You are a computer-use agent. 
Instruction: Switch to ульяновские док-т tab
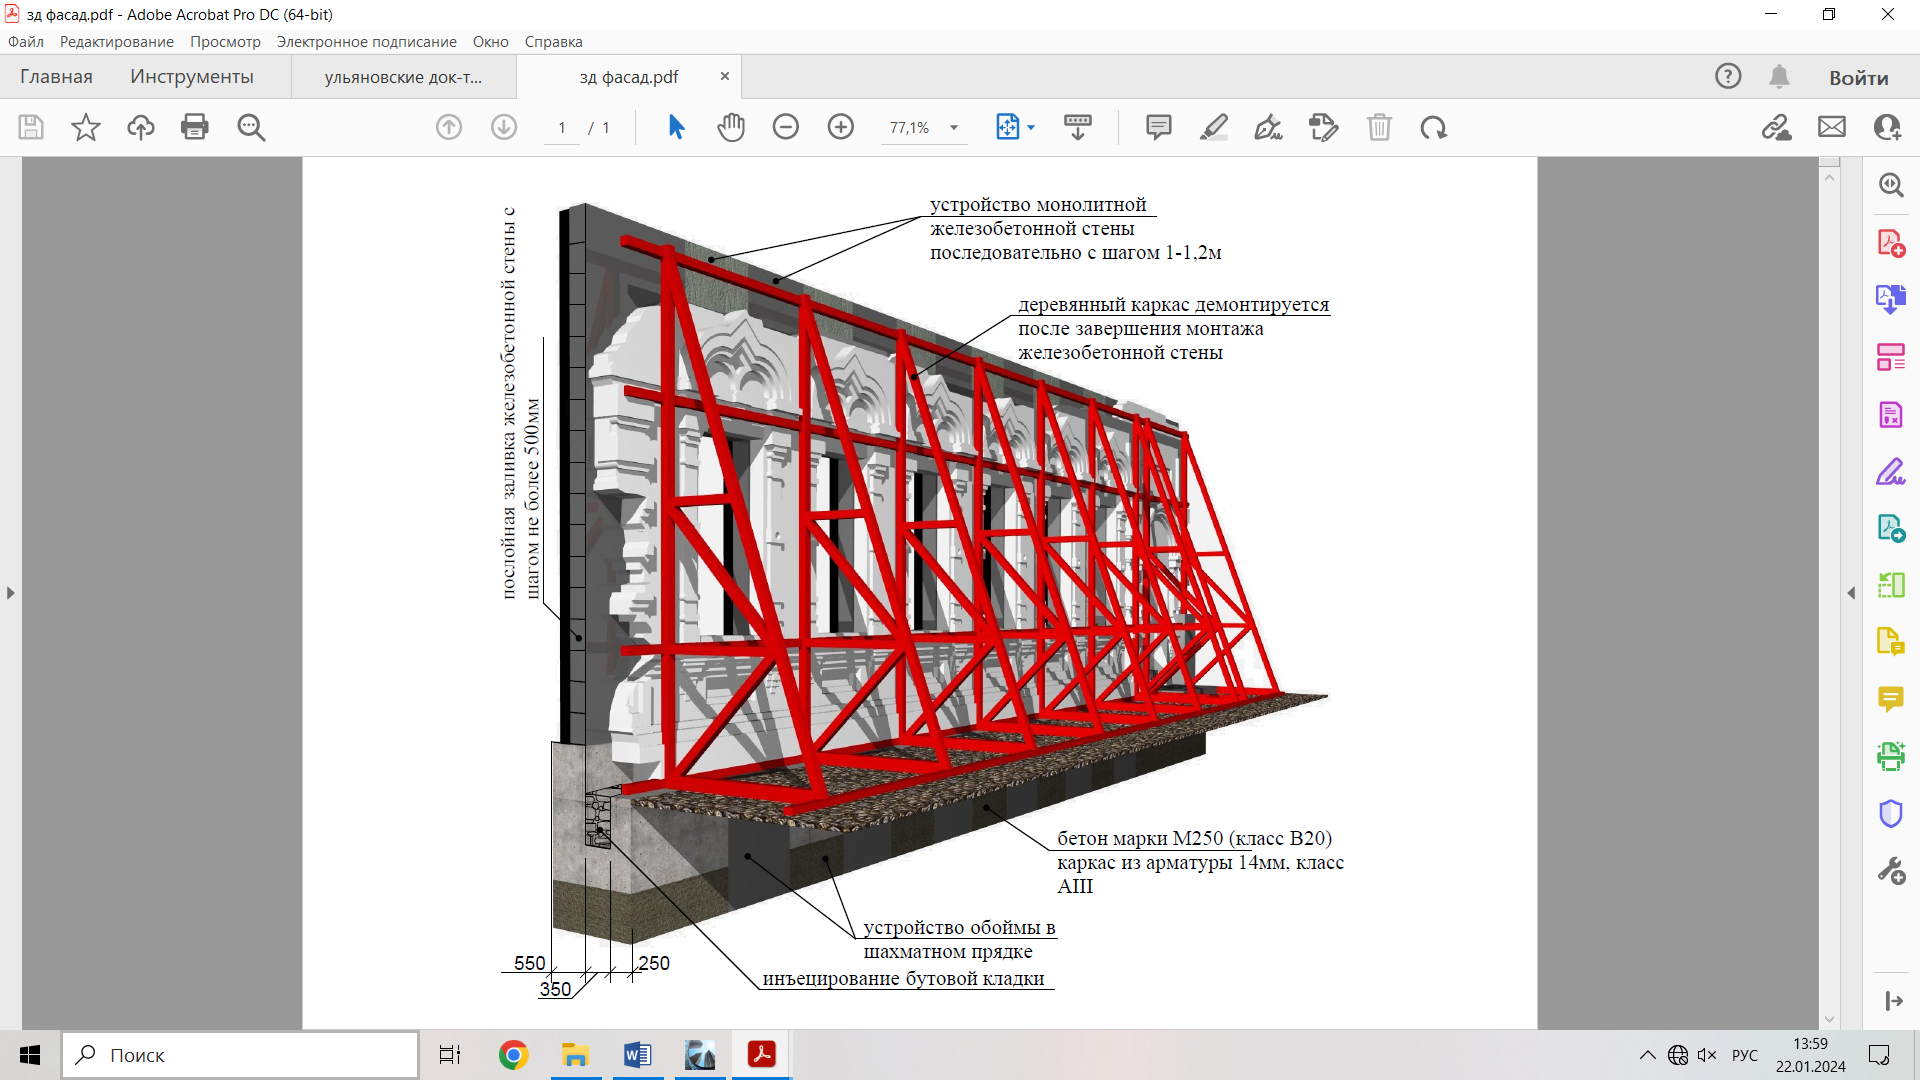403,77
